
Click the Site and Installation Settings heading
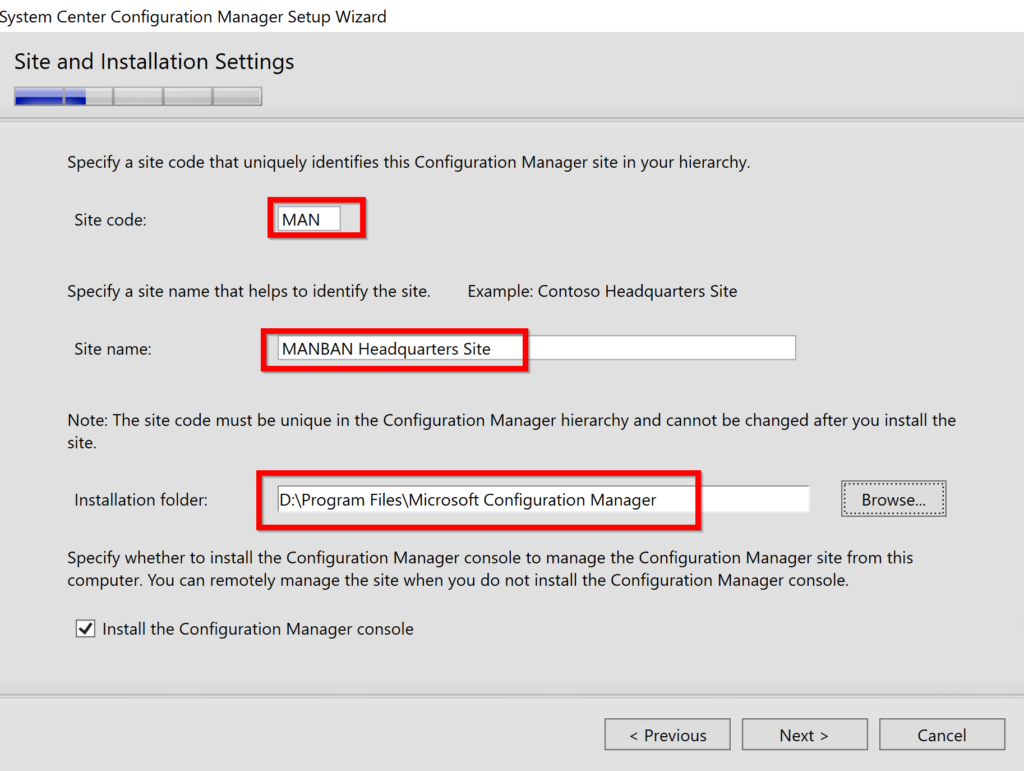click(x=153, y=61)
